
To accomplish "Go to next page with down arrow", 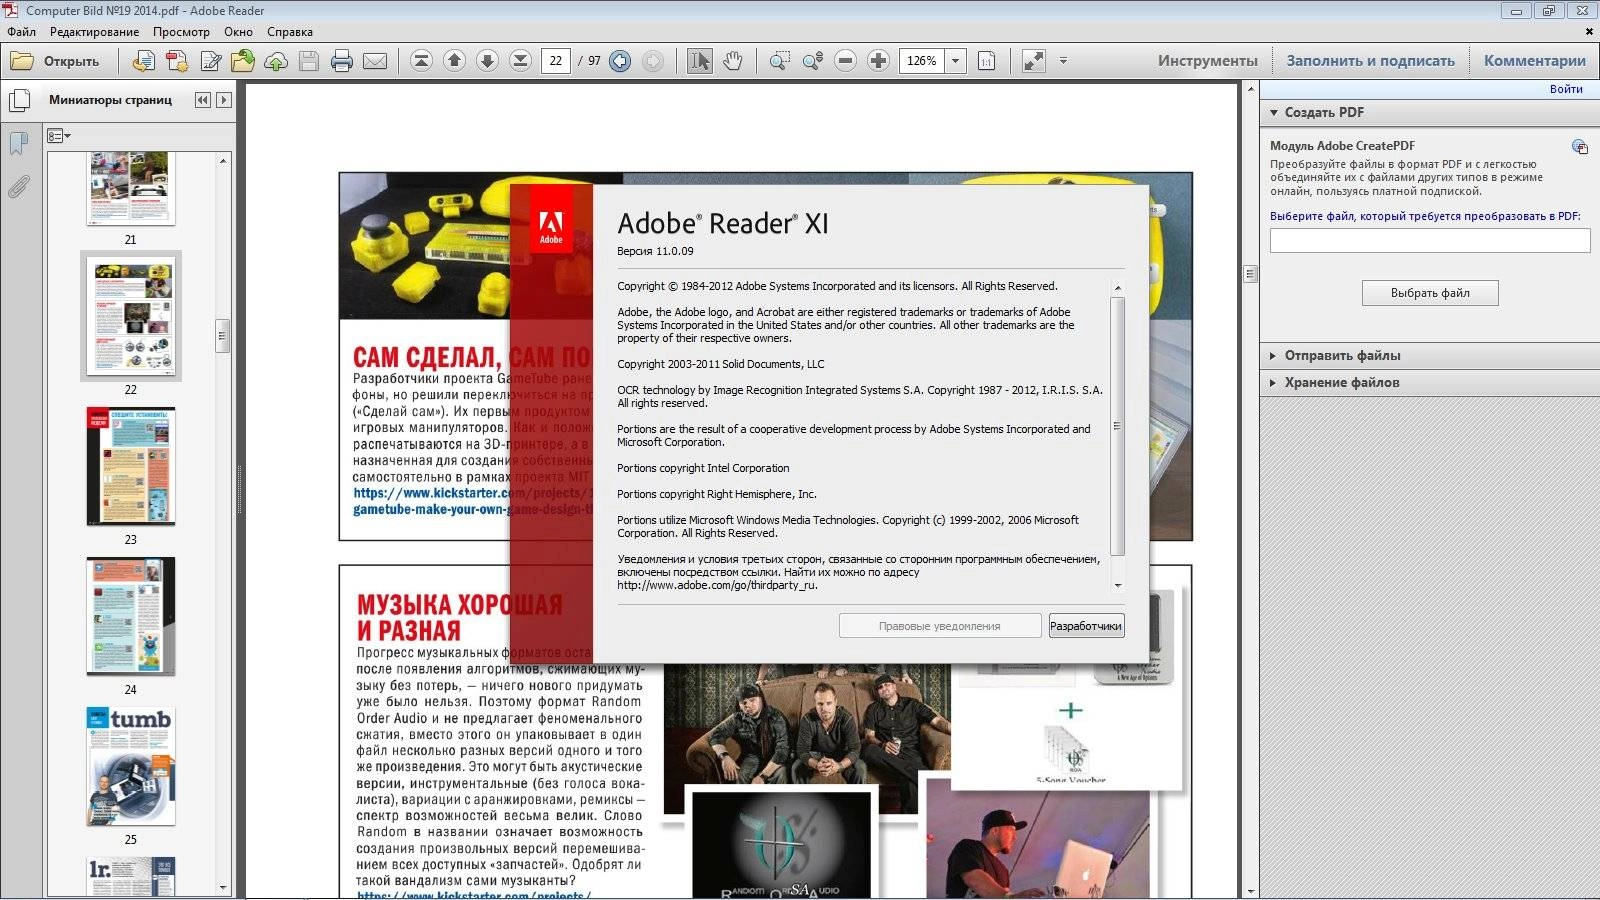I will pyautogui.click(x=487, y=61).
